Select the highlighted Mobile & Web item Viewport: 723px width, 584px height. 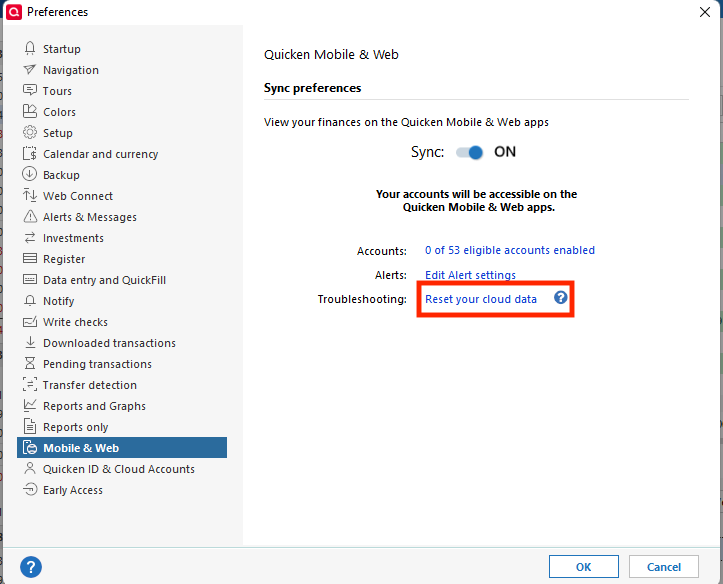pos(122,448)
